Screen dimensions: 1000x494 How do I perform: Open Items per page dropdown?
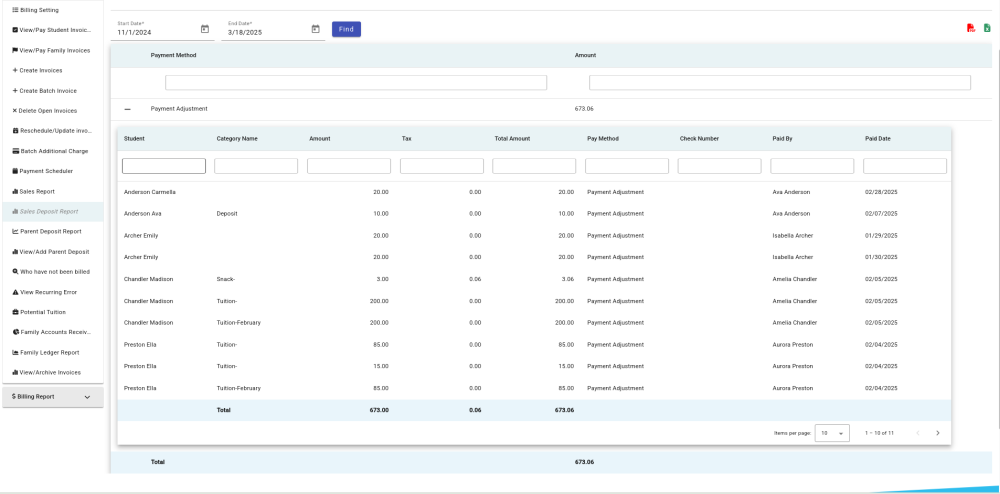832,433
